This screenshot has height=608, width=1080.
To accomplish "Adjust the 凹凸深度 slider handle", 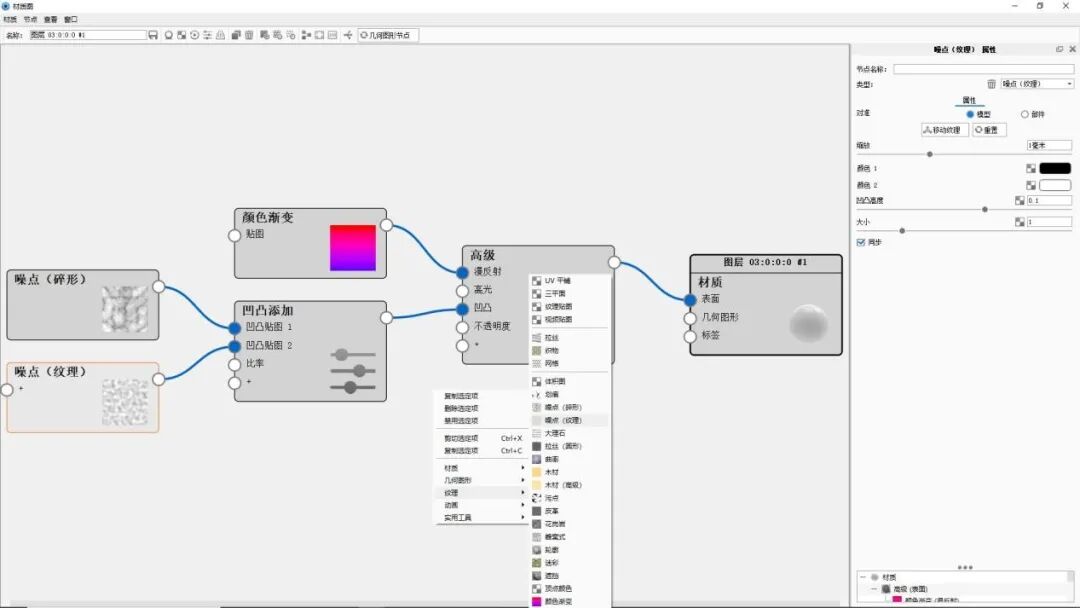I will 984,208.
